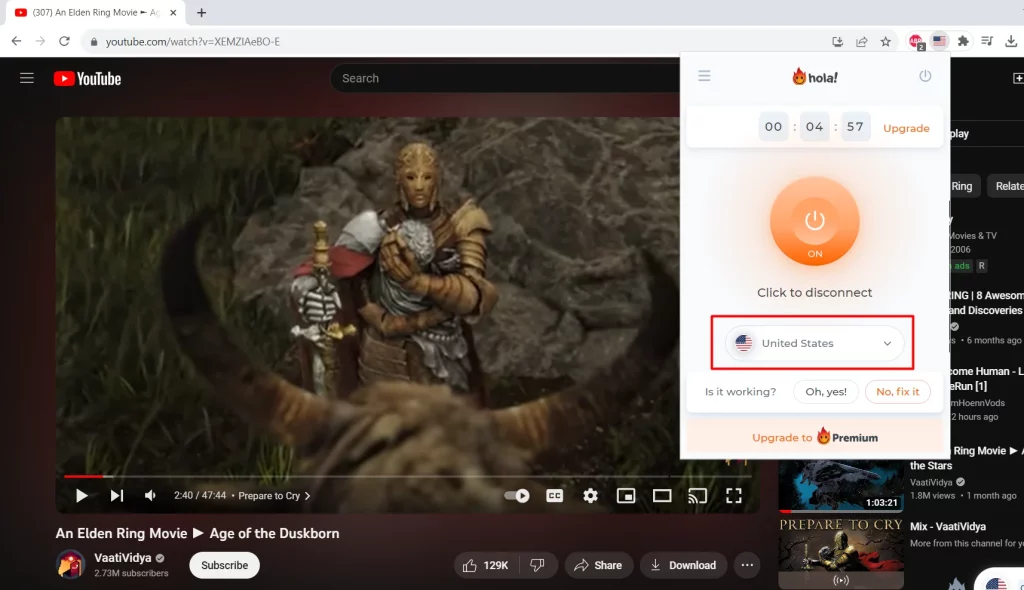Viewport: 1024px width, 590px height.
Task: Open the Hola hamburger menu
Action: 704,76
